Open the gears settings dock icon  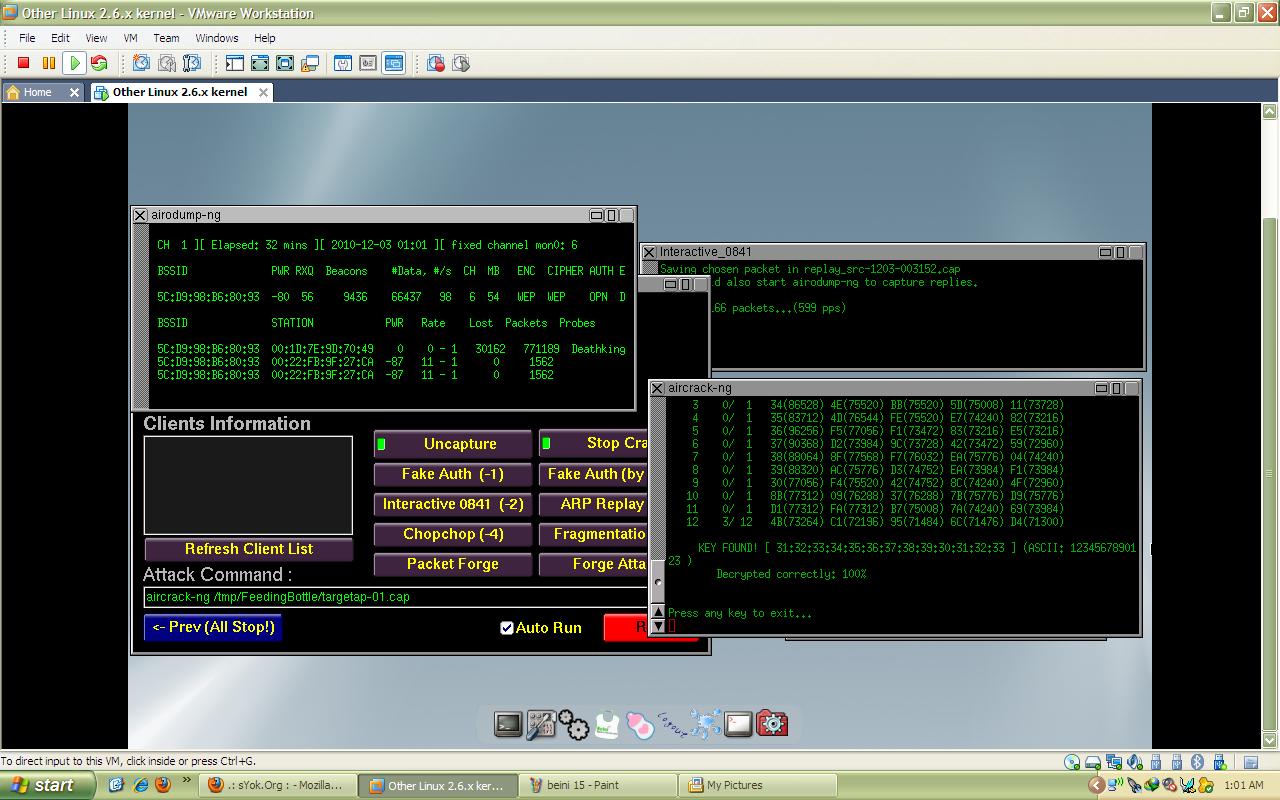pos(574,724)
